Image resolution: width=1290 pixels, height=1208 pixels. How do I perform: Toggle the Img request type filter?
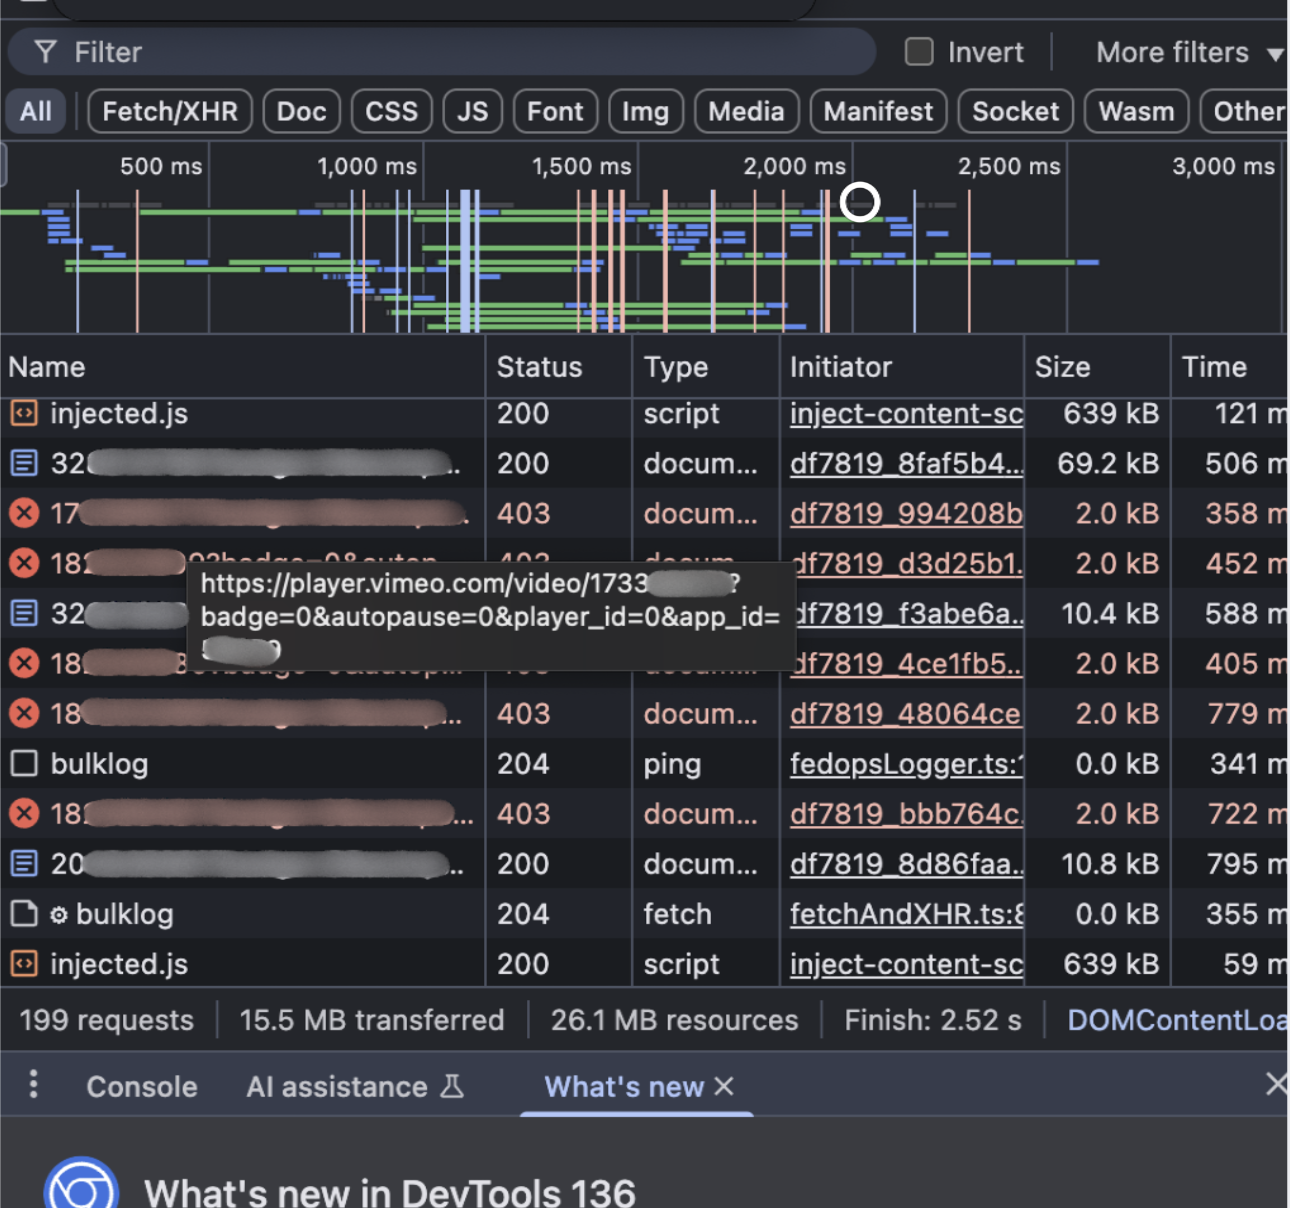point(645,111)
